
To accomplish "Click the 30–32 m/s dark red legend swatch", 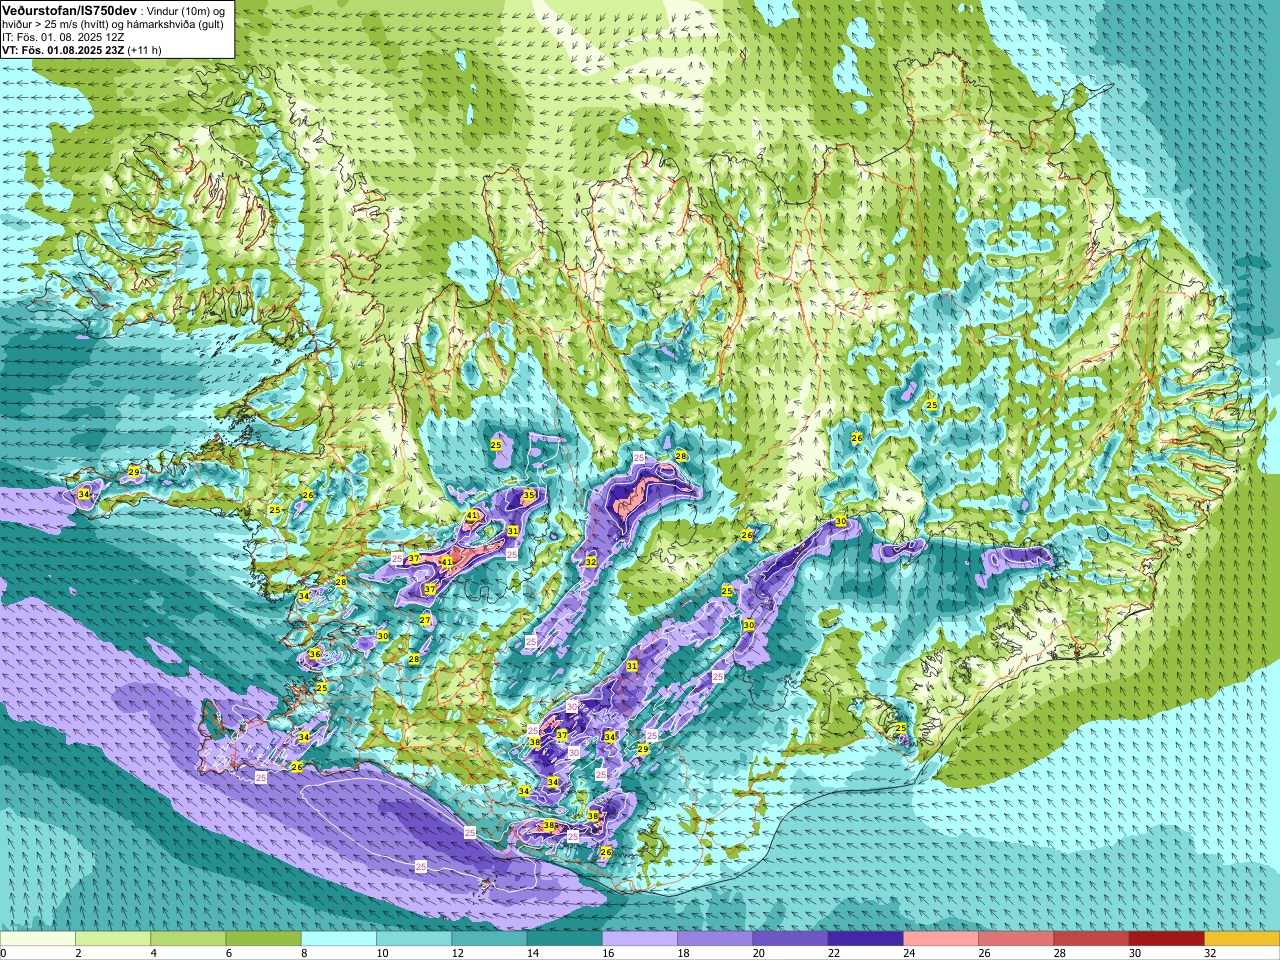I will (x=1166, y=939).
